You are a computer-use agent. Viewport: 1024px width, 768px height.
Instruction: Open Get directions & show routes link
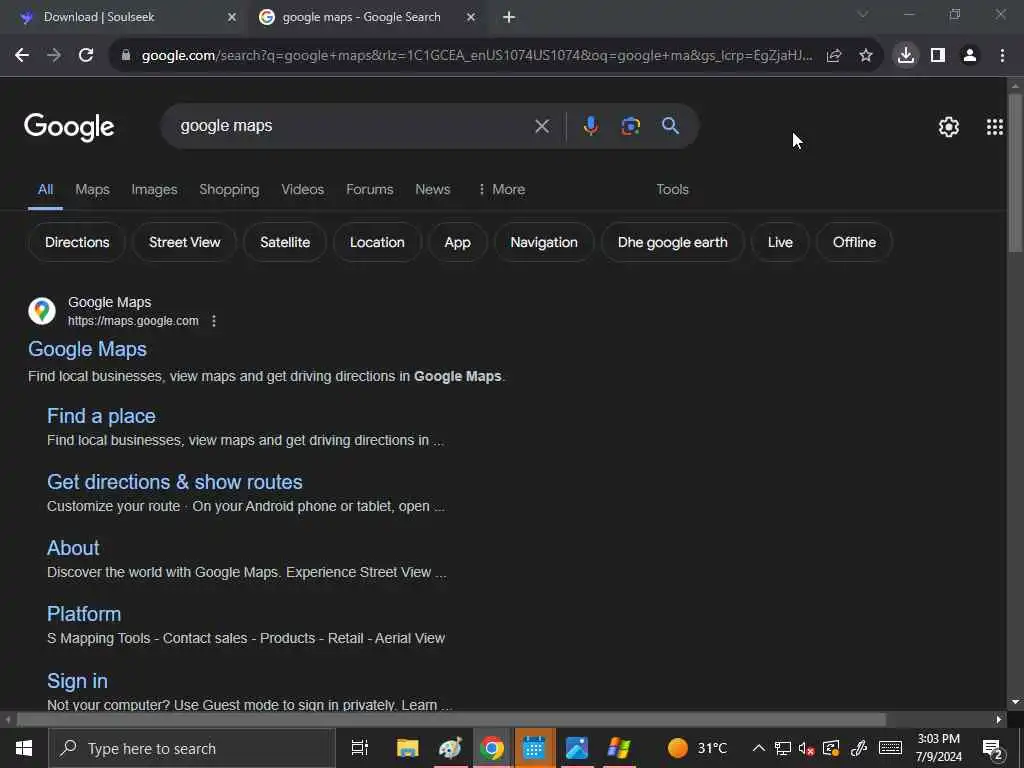point(175,482)
